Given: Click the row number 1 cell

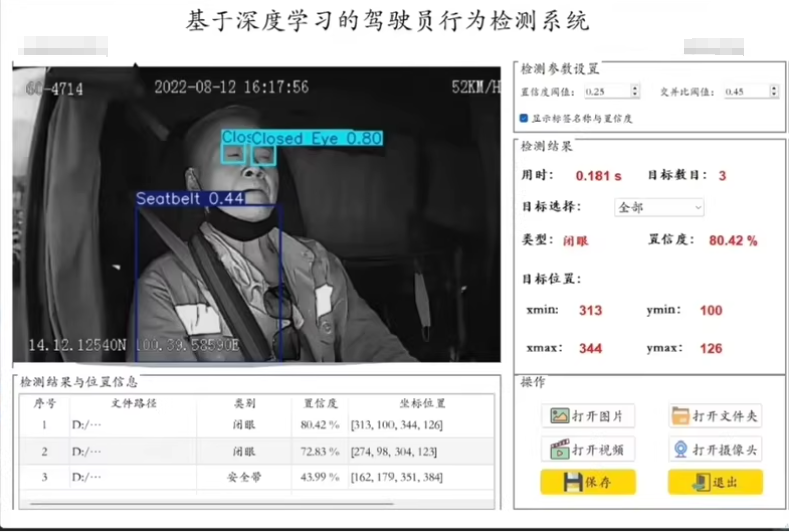Looking at the screenshot, I should (x=44, y=425).
